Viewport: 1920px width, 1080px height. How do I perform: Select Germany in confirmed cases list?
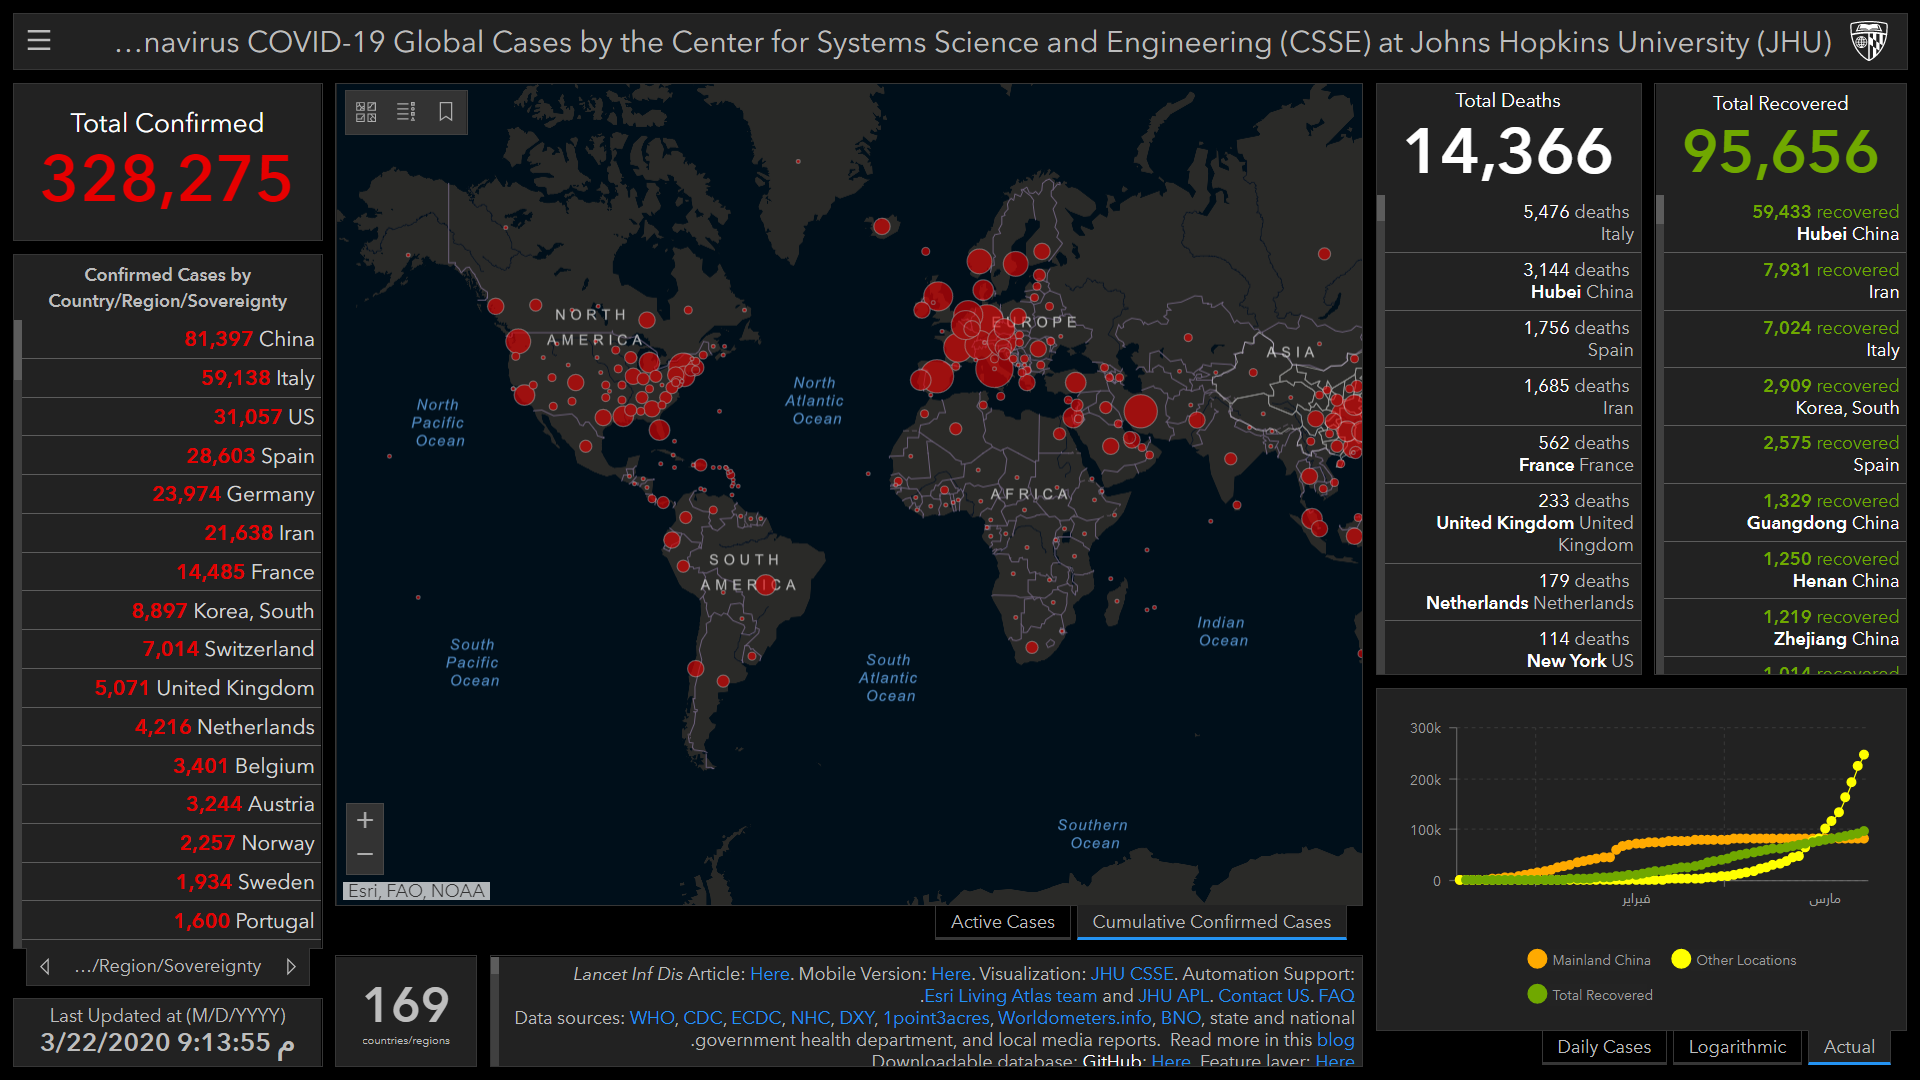pyautogui.click(x=171, y=494)
